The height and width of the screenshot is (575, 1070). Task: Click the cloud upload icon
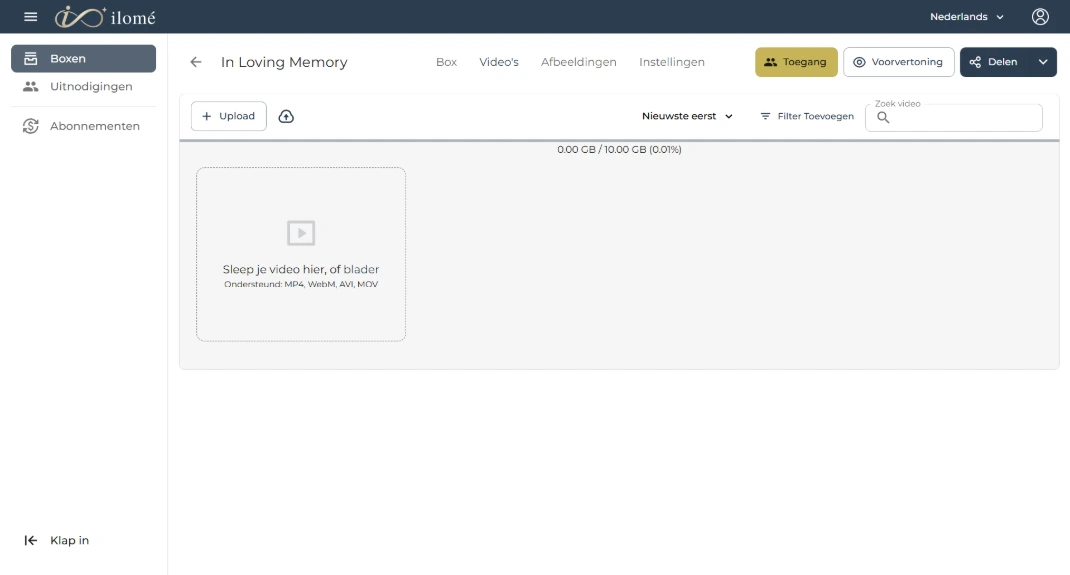[286, 117]
